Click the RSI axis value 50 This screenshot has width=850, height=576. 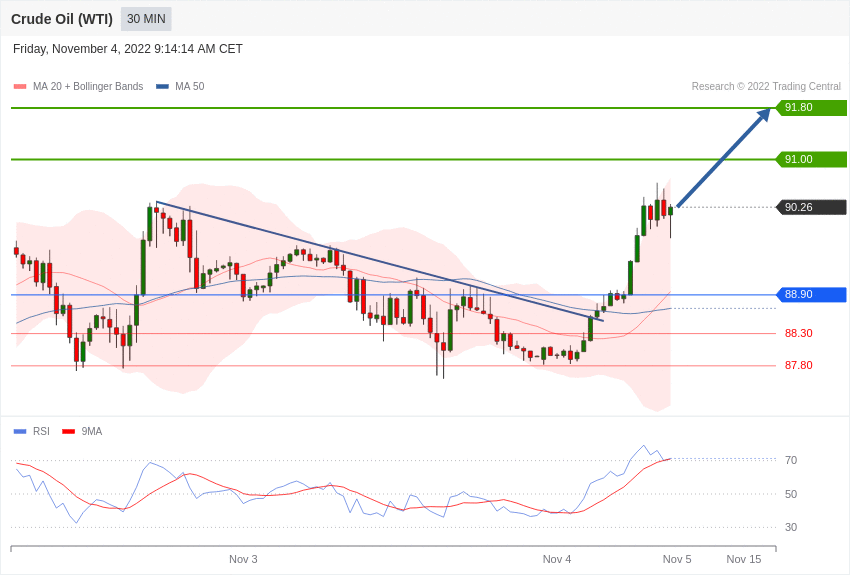tap(791, 494)
